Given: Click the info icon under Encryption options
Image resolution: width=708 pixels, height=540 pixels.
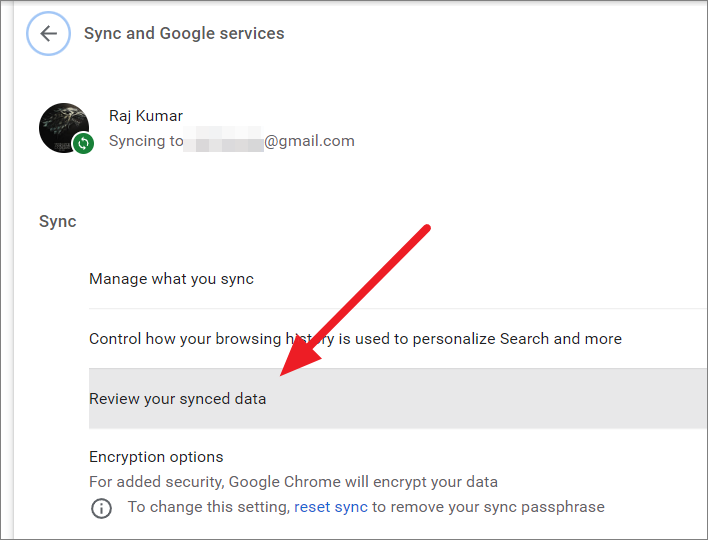Looking at the screenshot, I should point(102,508).
